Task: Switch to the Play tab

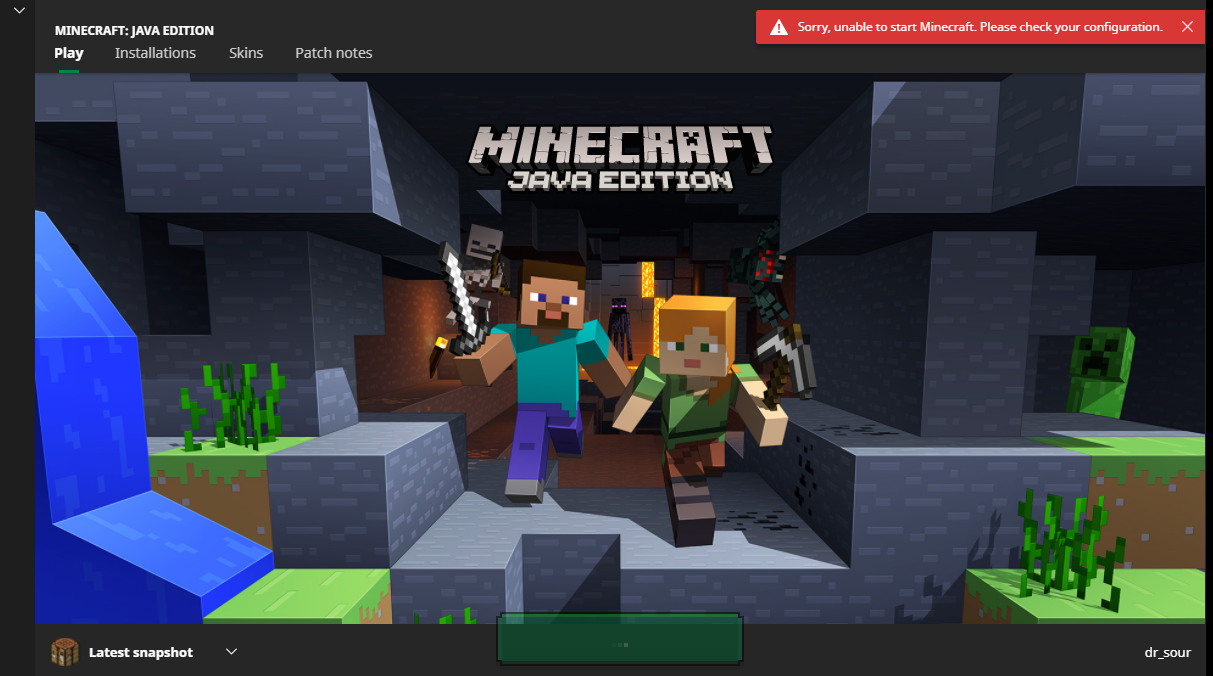Action: (69, 53)
